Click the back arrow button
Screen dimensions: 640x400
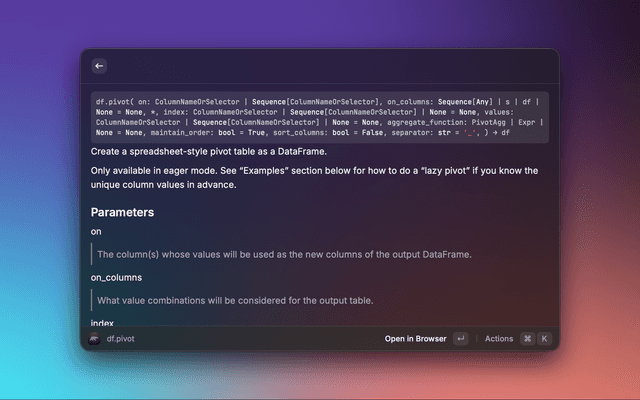pos(98,66)
